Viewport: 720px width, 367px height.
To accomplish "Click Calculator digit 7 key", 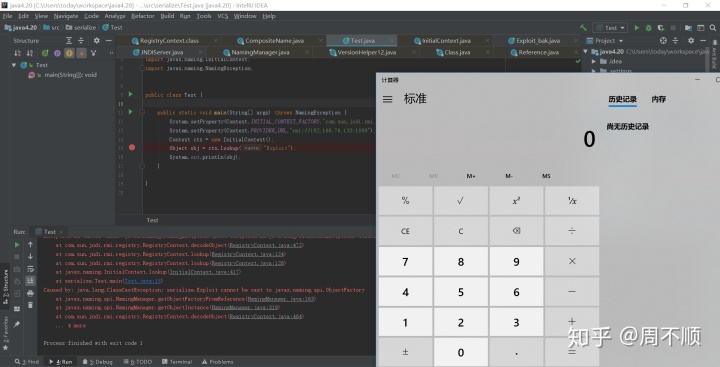I will coord(405,261).
